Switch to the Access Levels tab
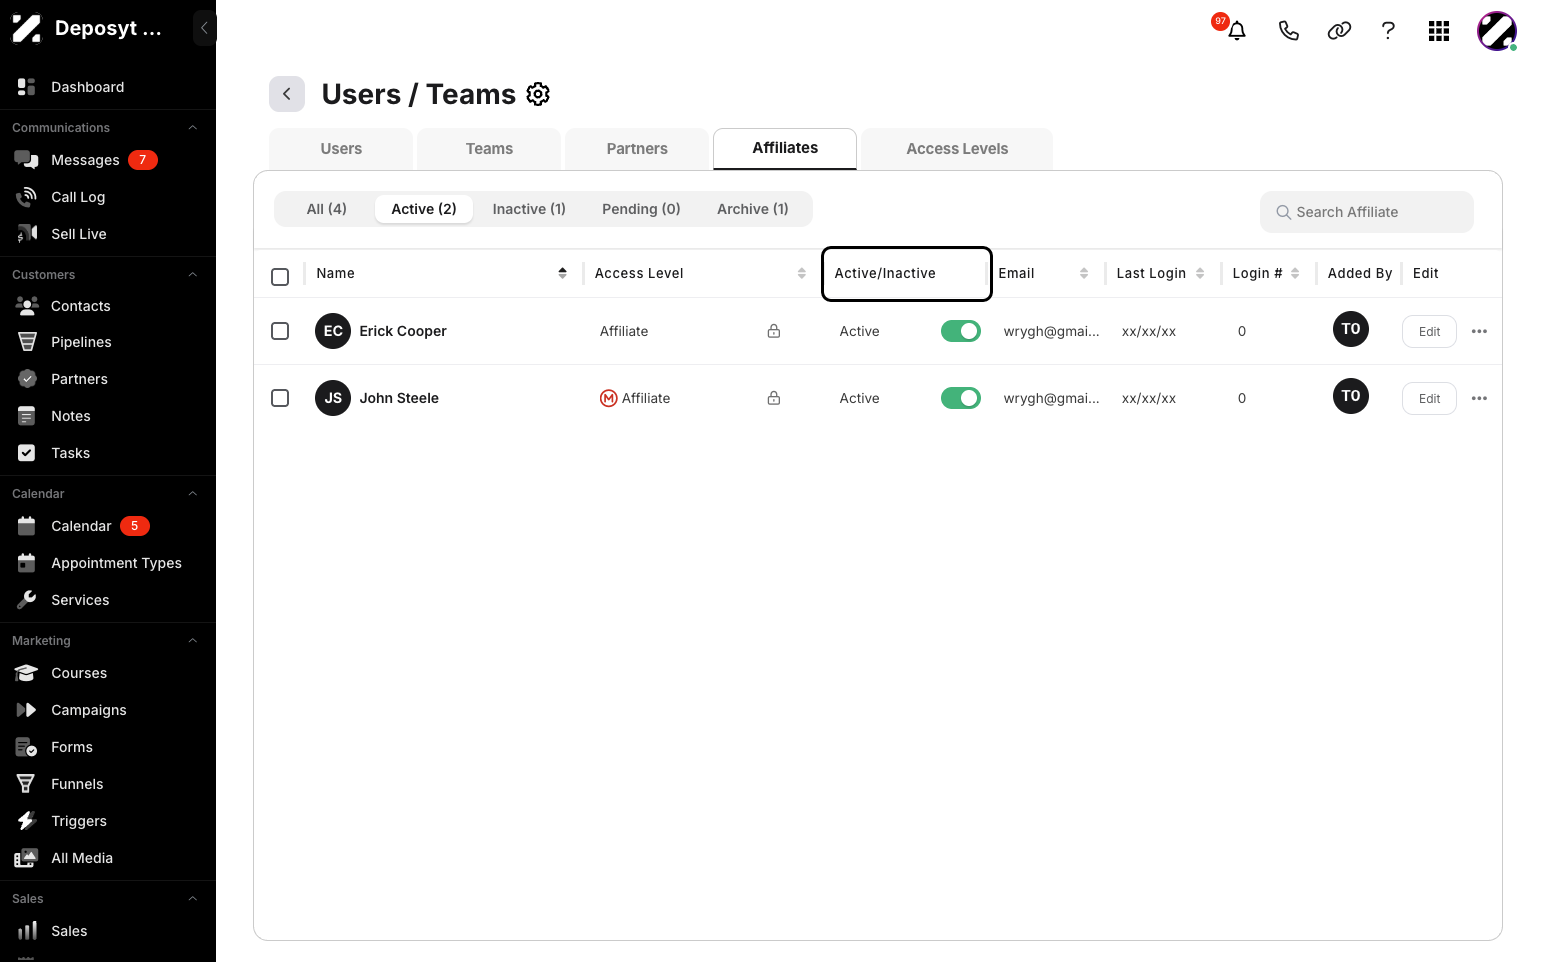 957,149
